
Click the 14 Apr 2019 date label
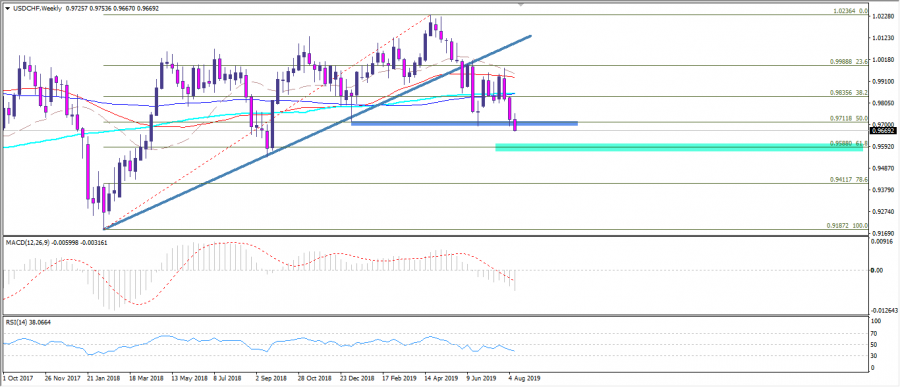click(x=441, y=379)
